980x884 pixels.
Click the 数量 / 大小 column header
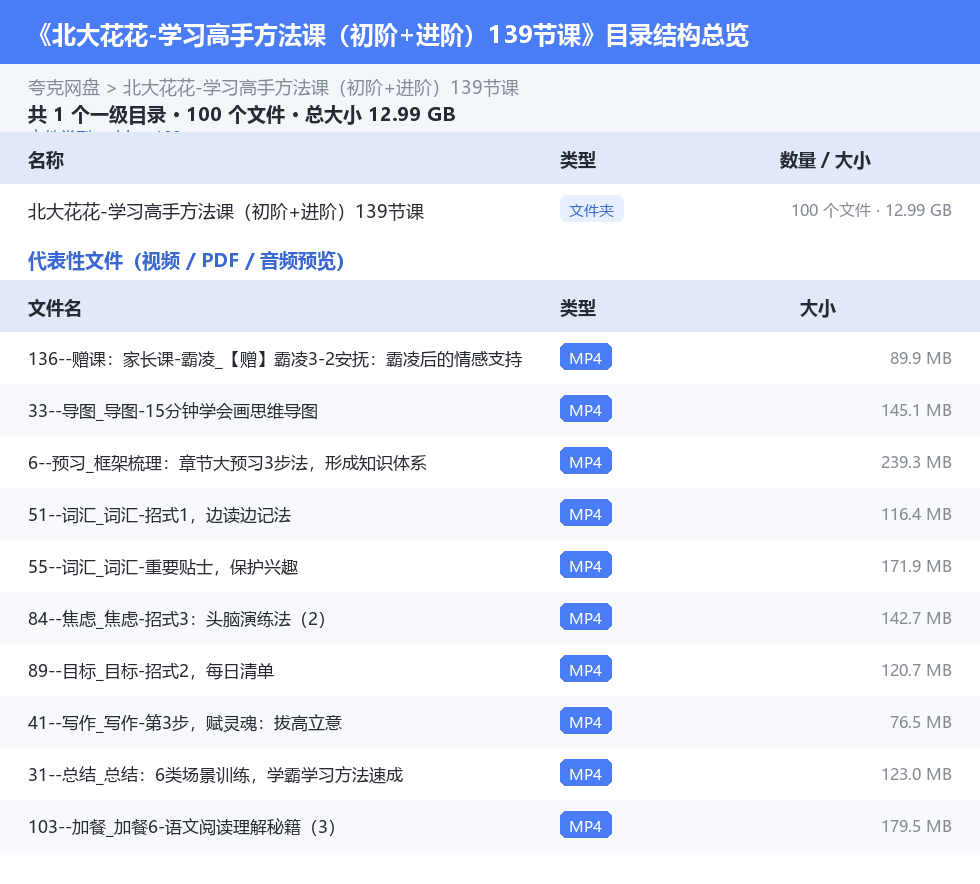[x=825, y=161]
